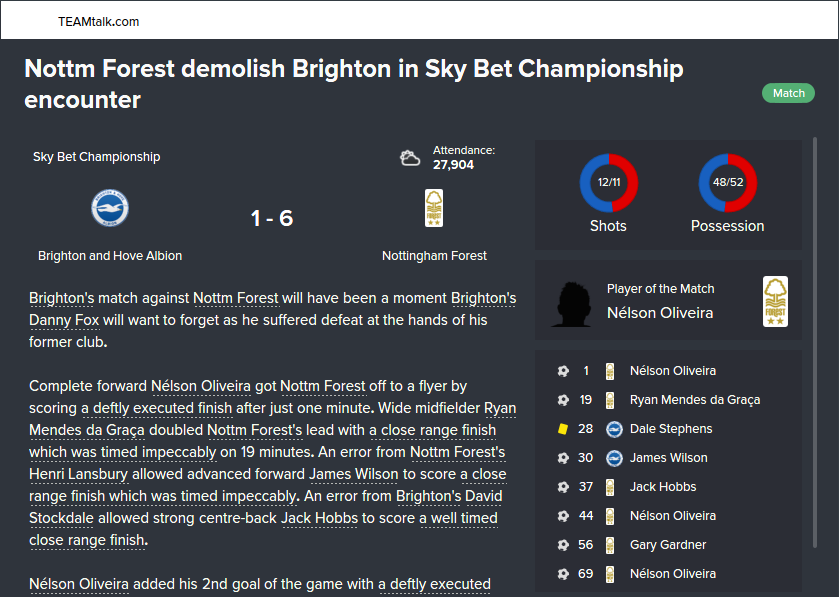Click Brighton badge beside James Wilson event
The image size is (839, 597).
614,458
